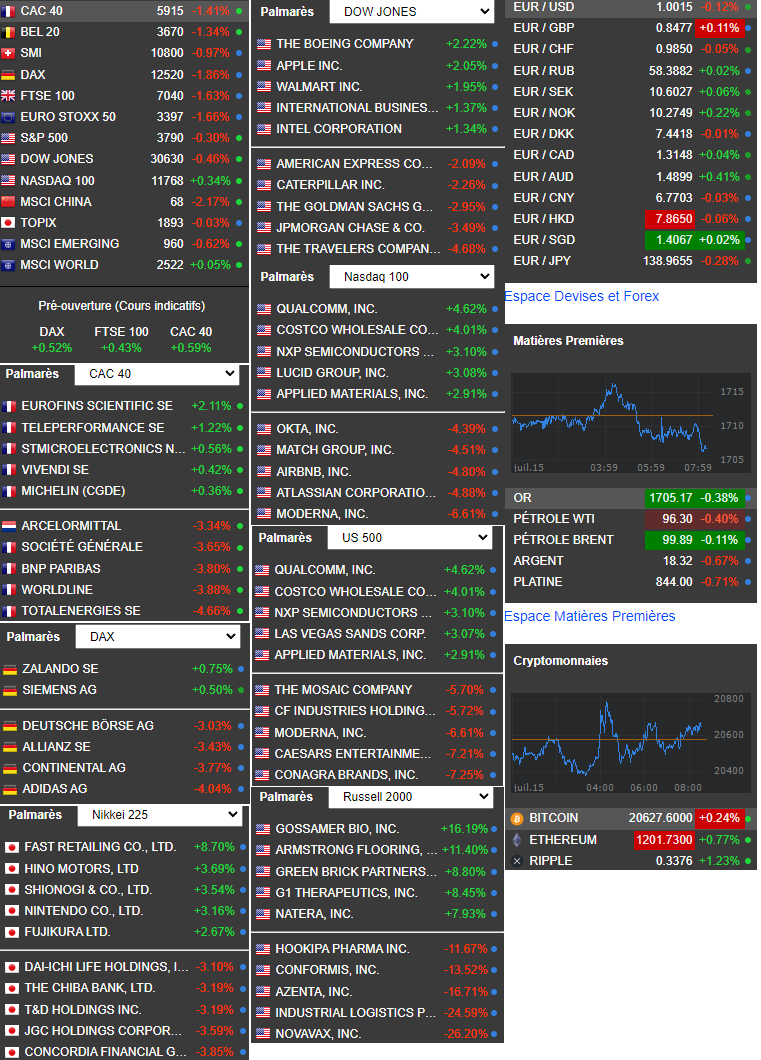The height and width of the screenshot is (1060, 761).
Task: Open TOTALENERGIES SE stock
Action: point(80,611)
